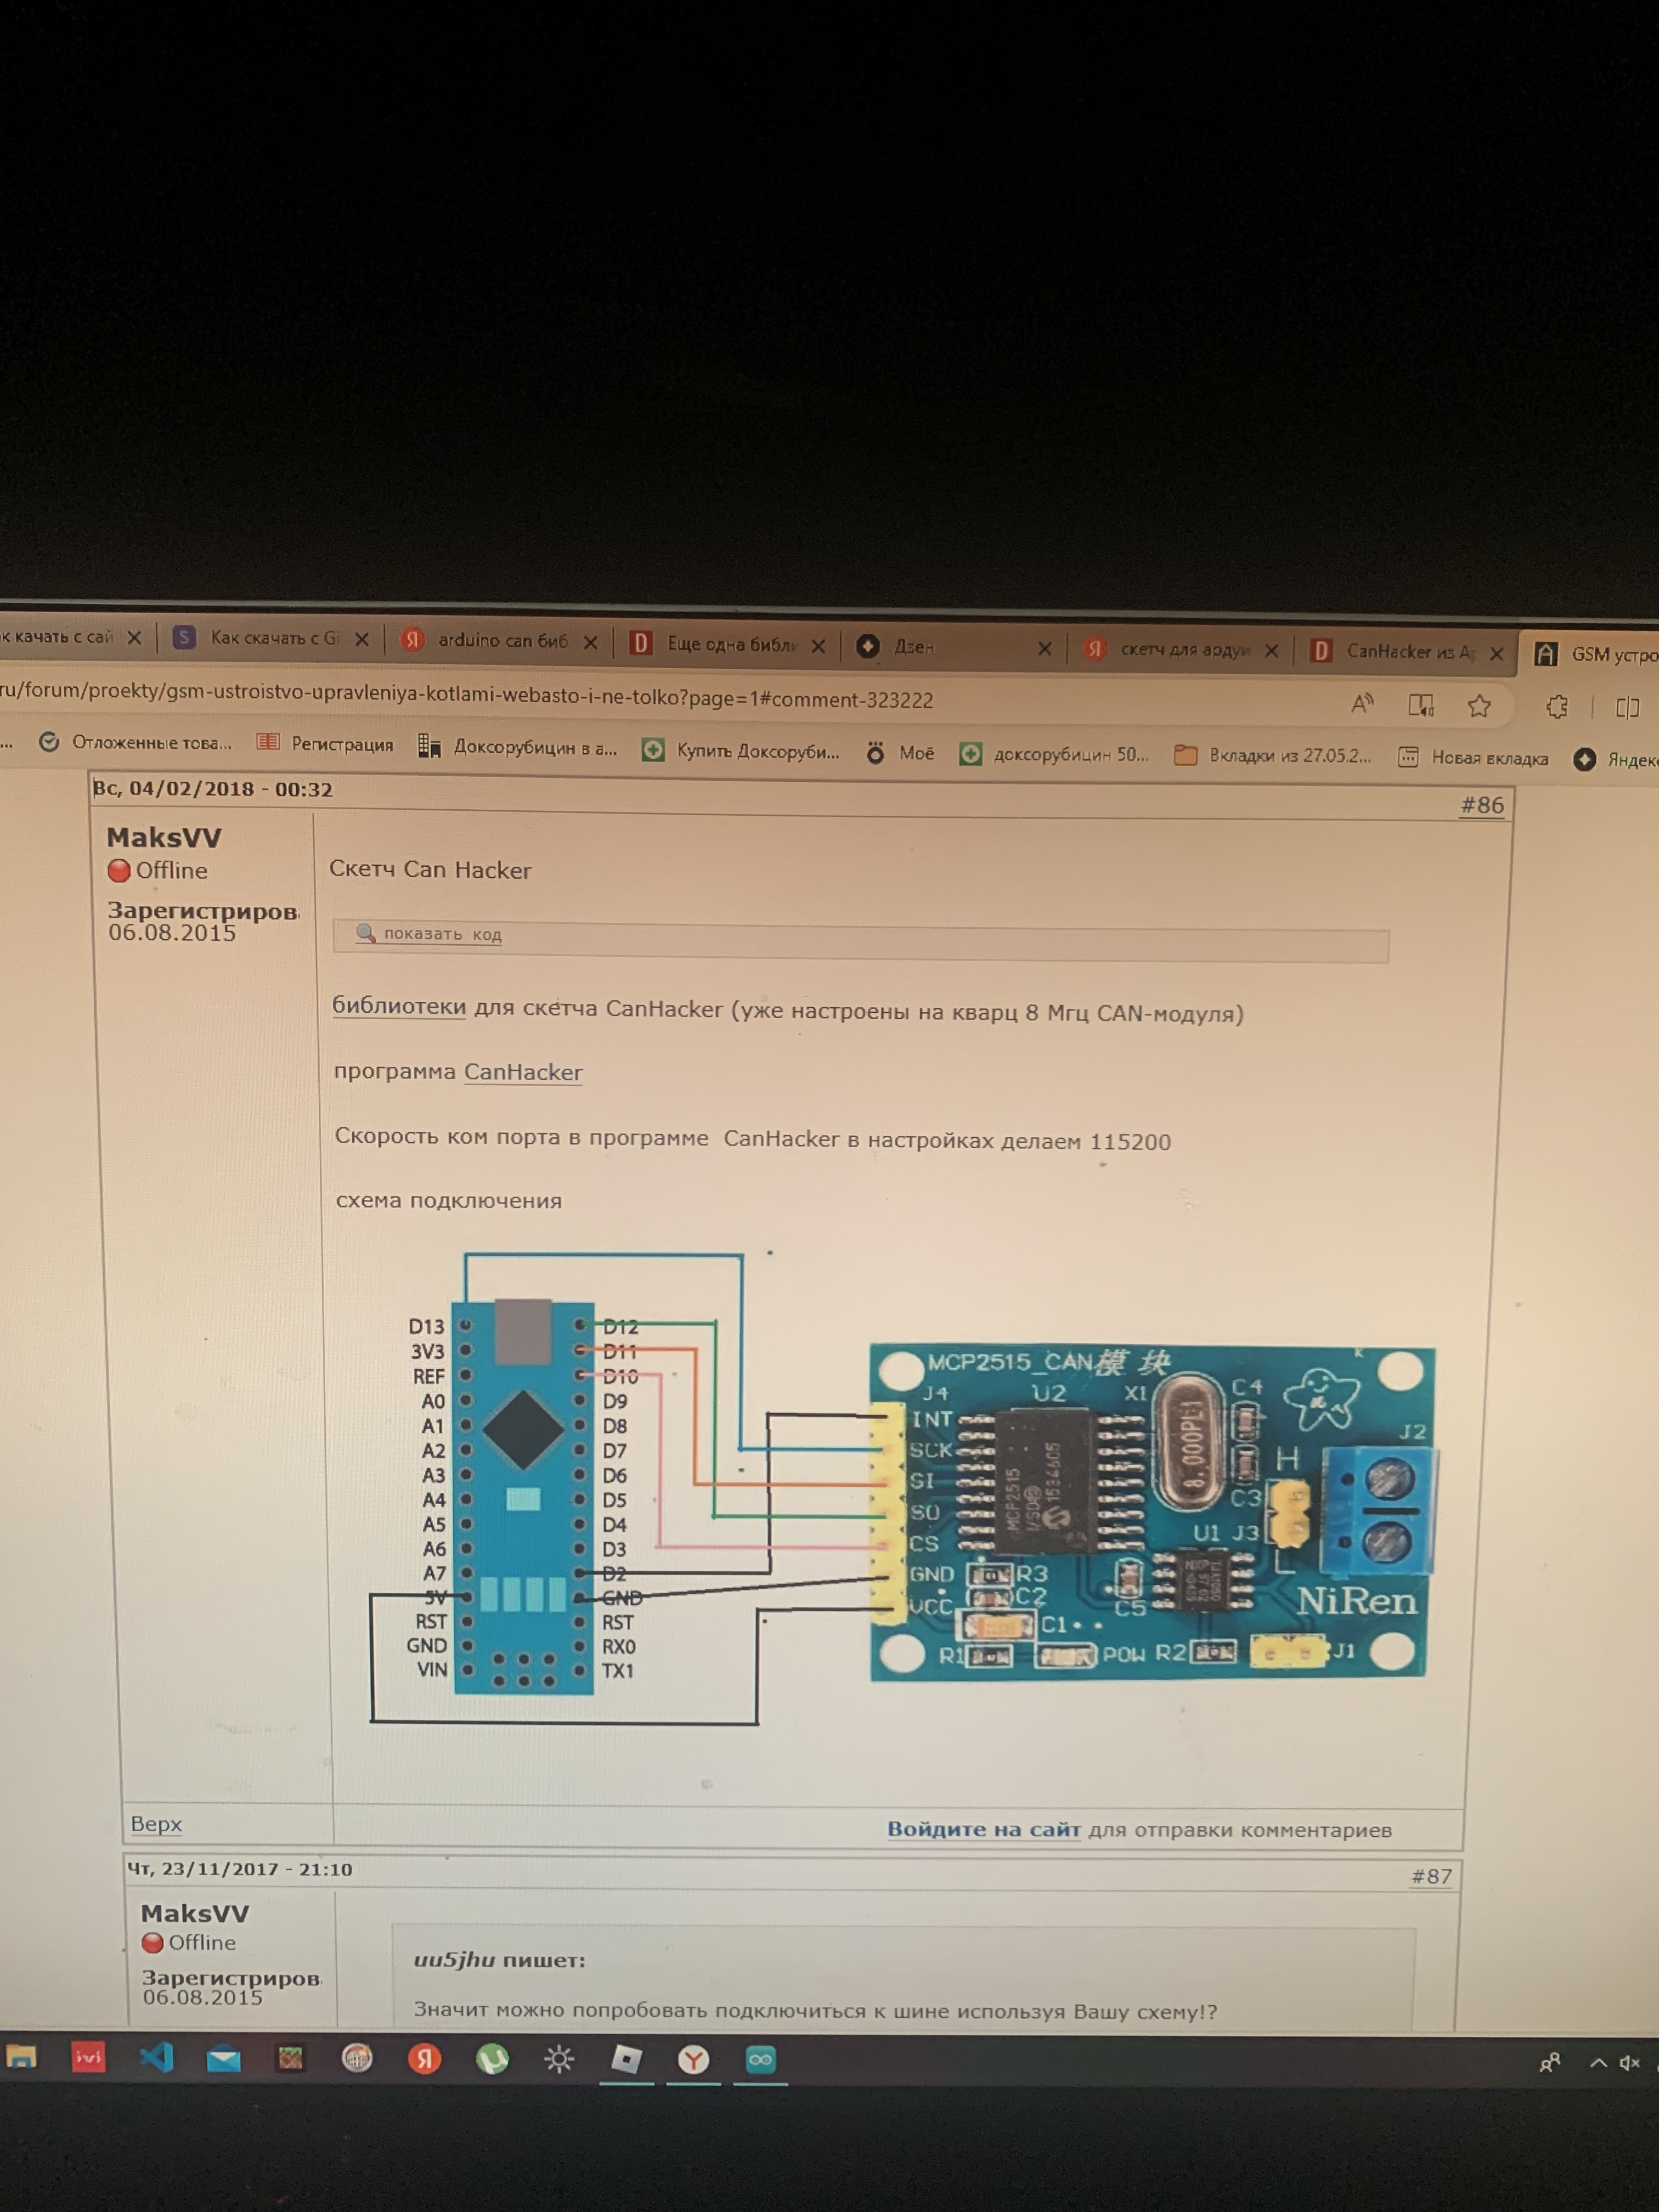Open Visual Studio Code from taskbar
The image size is (1659, 2212).
point(156,2058)
